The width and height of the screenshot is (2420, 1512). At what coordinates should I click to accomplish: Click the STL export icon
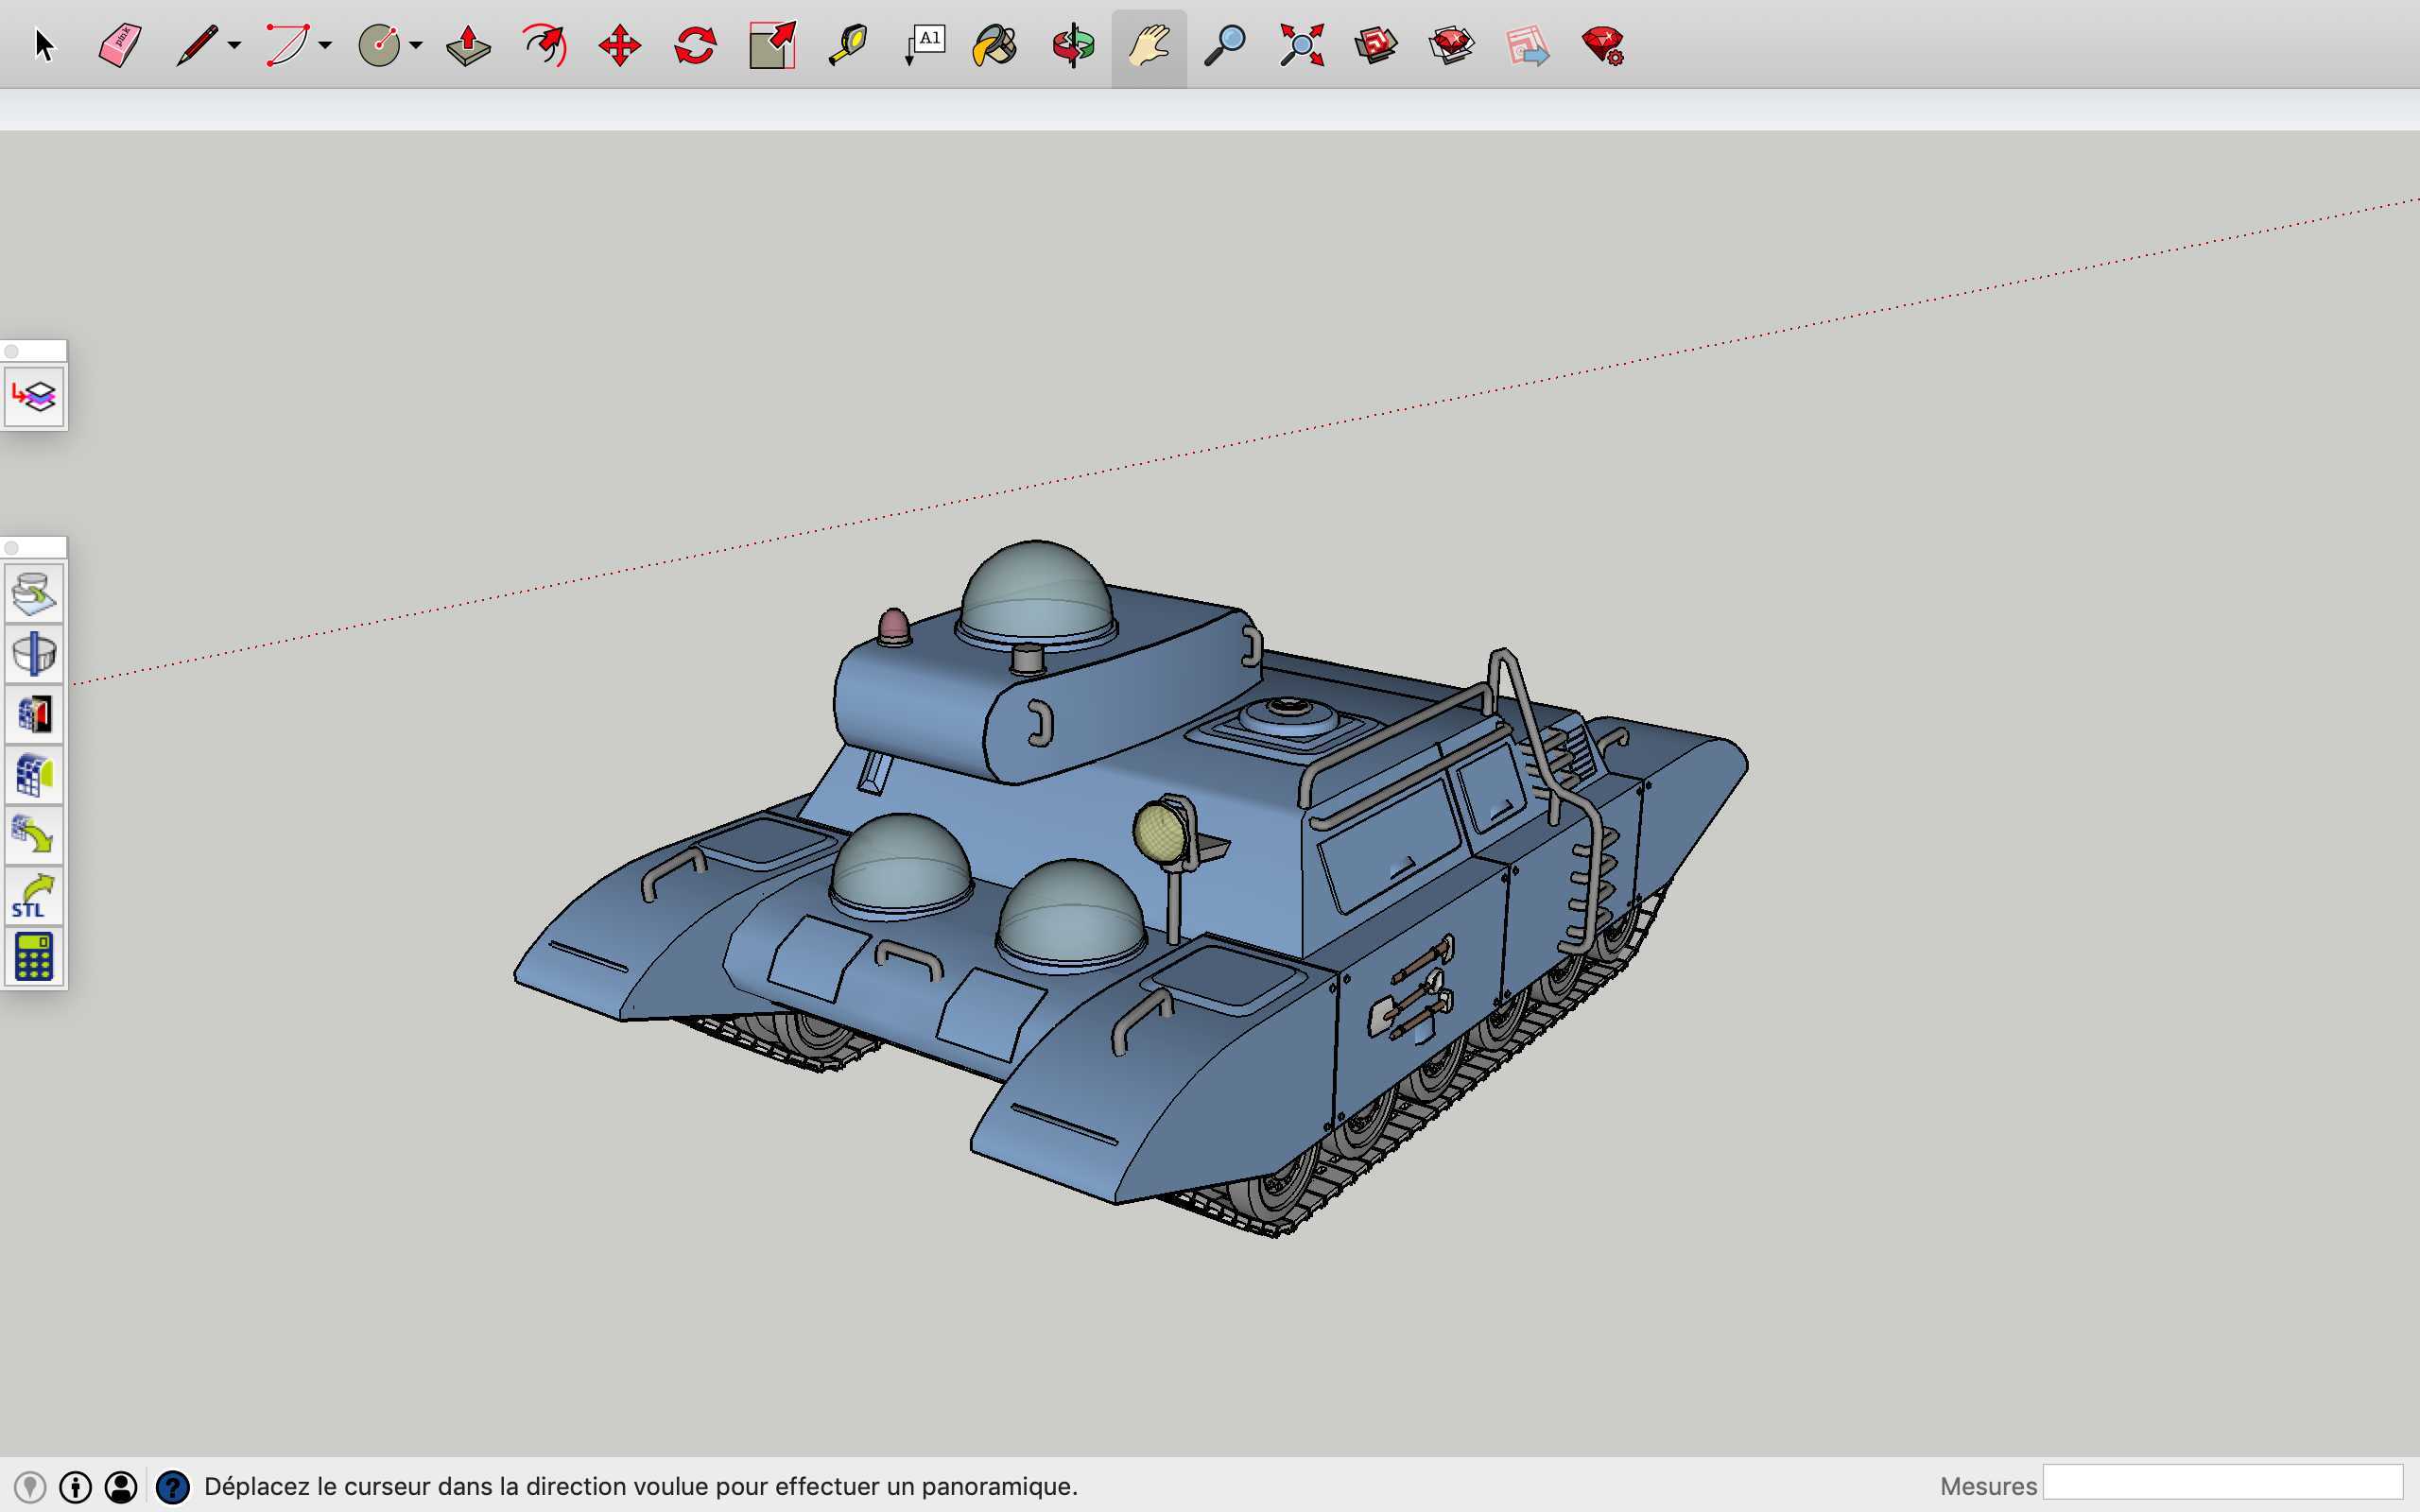point(34,896)
